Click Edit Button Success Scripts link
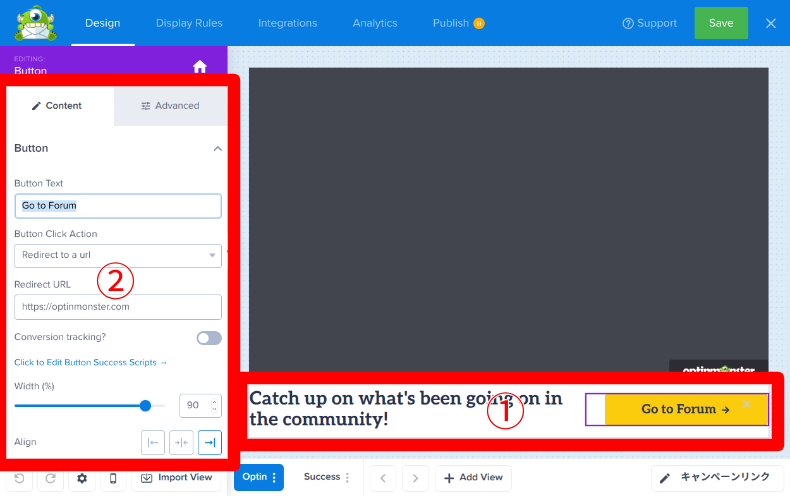Screen dimensions: 790x496 [91, 362]
